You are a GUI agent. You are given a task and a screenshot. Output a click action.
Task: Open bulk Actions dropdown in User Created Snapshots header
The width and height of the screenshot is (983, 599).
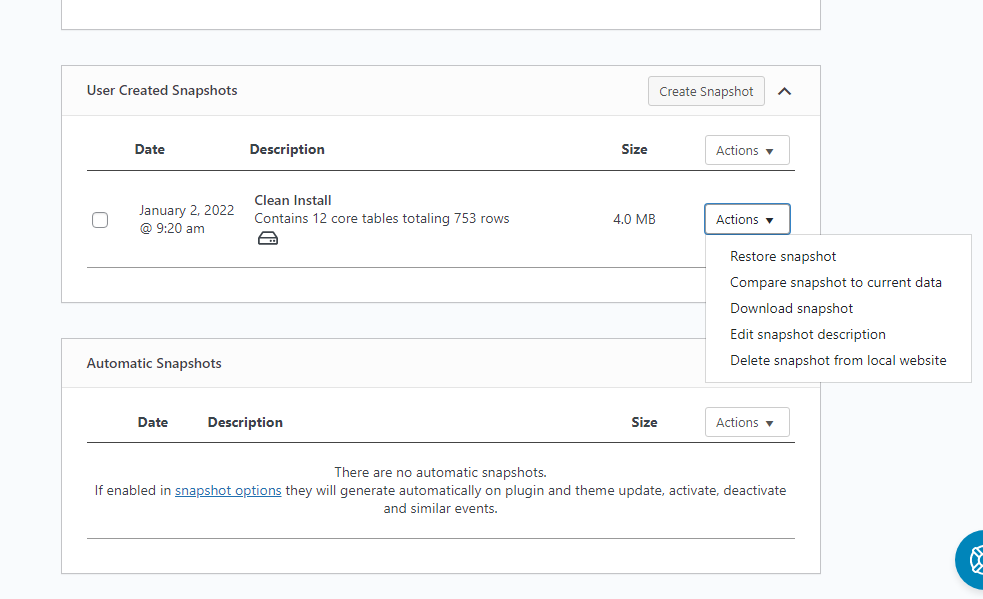click(x=746, y=150)
